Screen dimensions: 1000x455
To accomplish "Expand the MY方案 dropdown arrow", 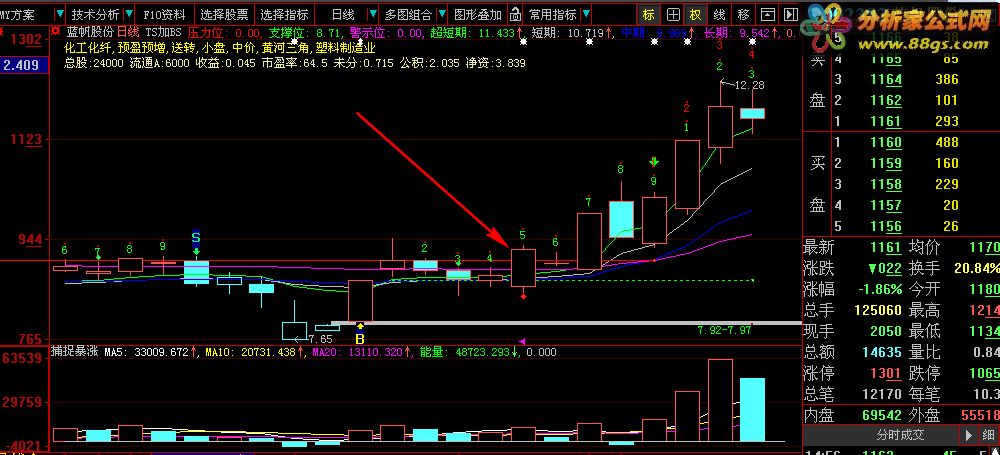I will point(59,14).
